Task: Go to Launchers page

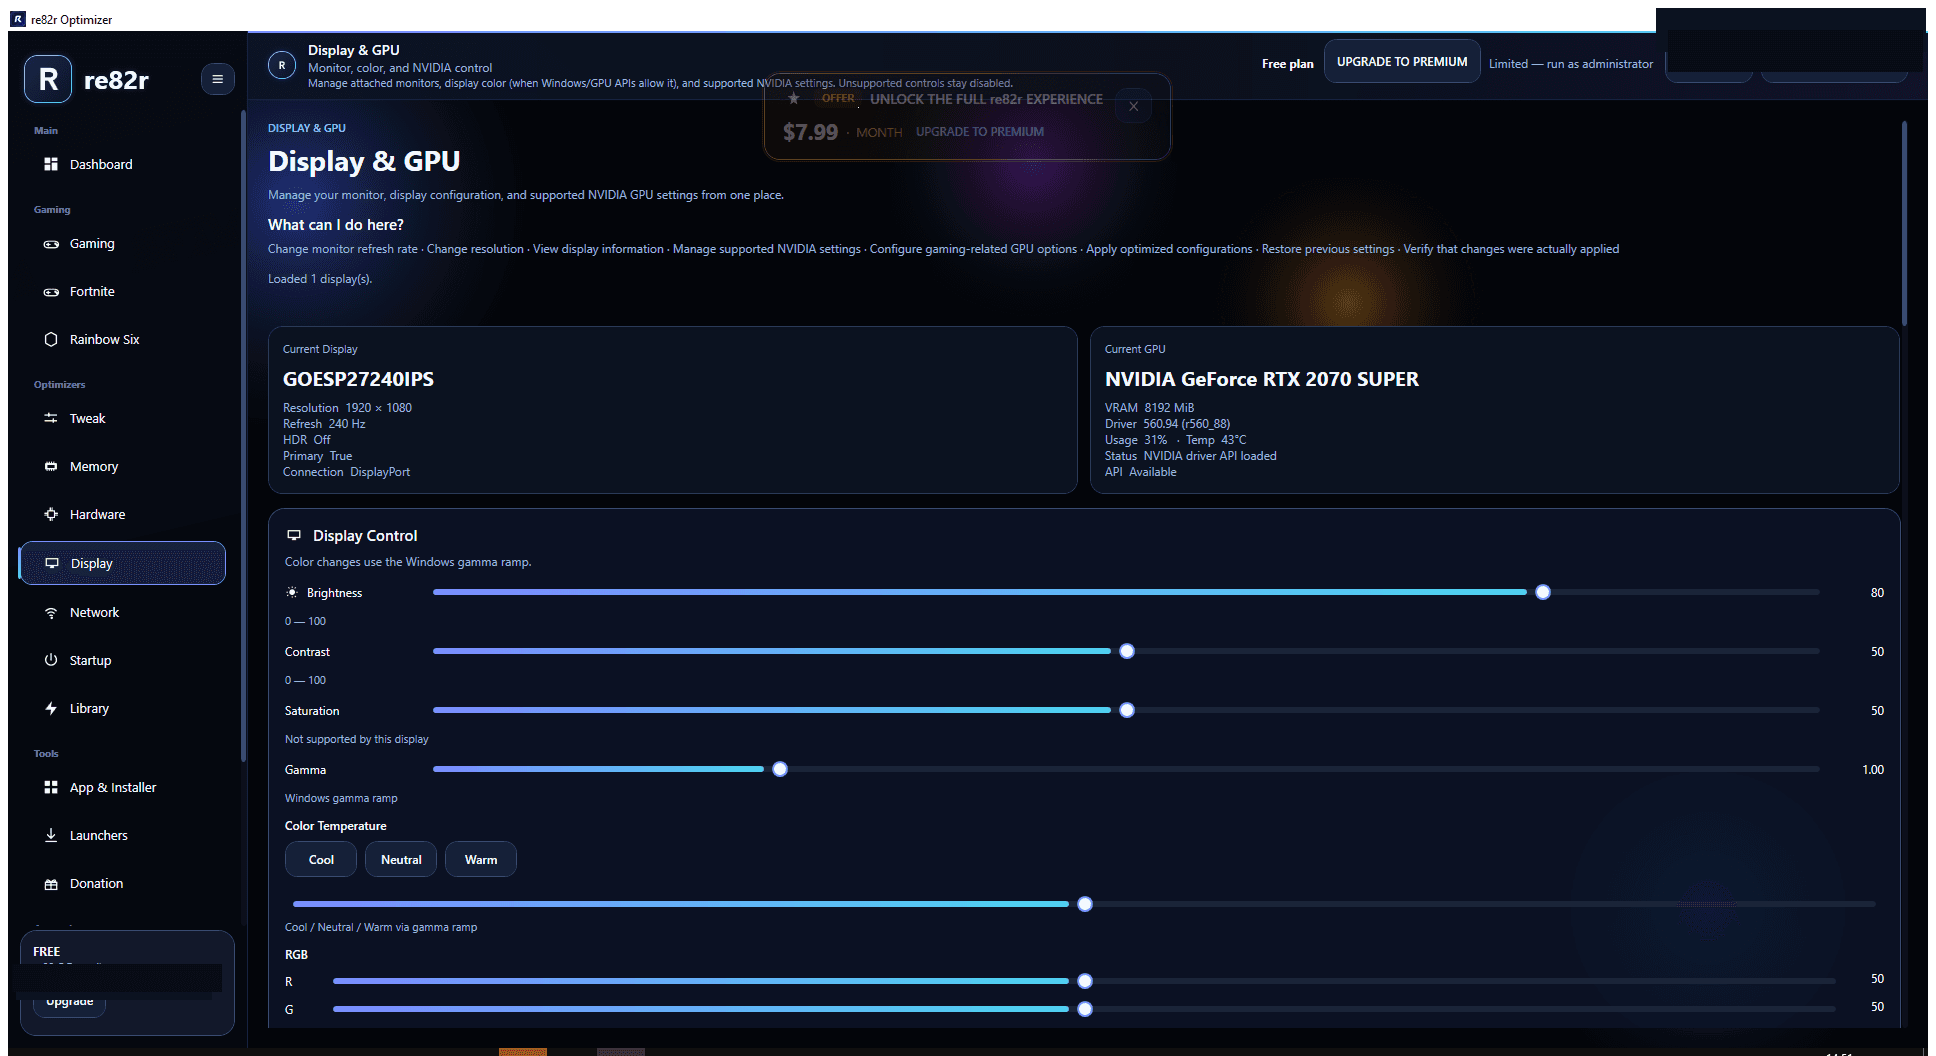Action: (122, 835)
